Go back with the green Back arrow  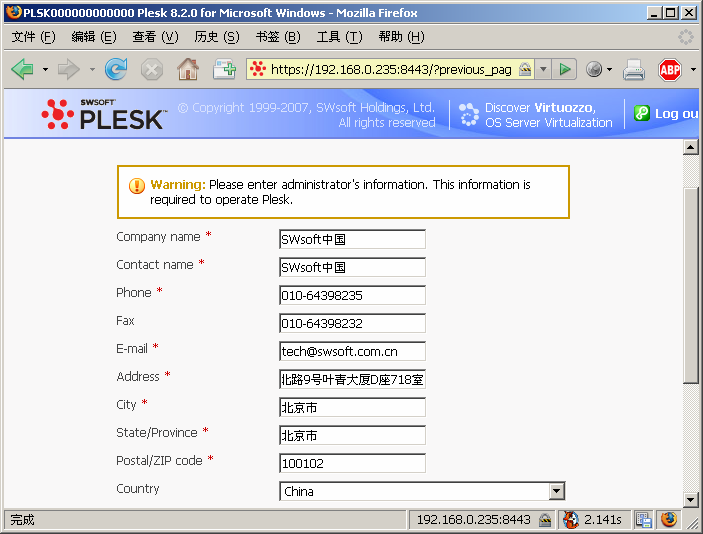coord(22,69)
